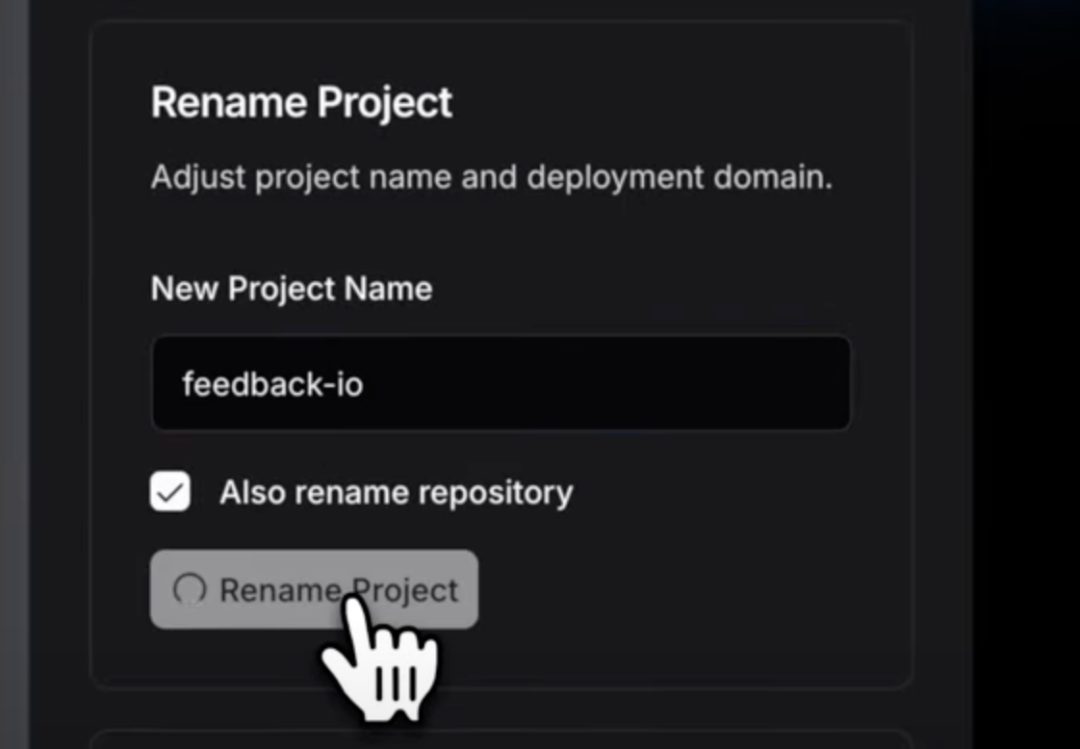Click the Adjust project name description text
This screenshot has height=749, width=1080.
(x=492, y=177)
